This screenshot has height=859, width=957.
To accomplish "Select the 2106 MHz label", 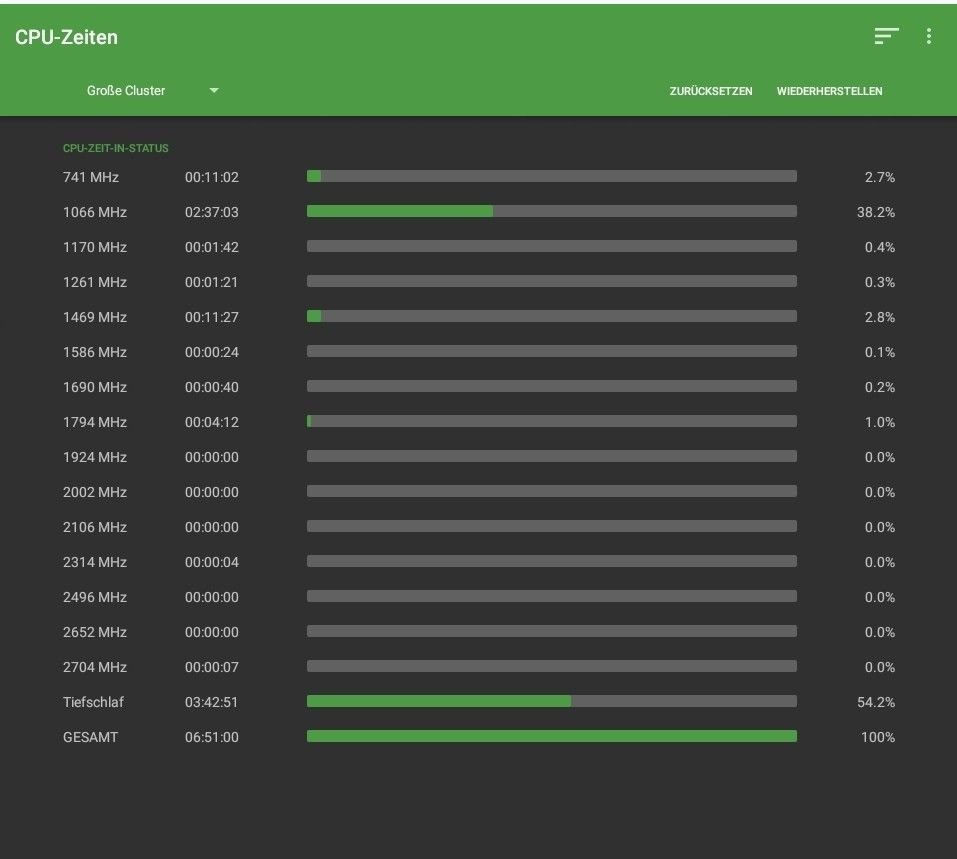I will point(95,527).
